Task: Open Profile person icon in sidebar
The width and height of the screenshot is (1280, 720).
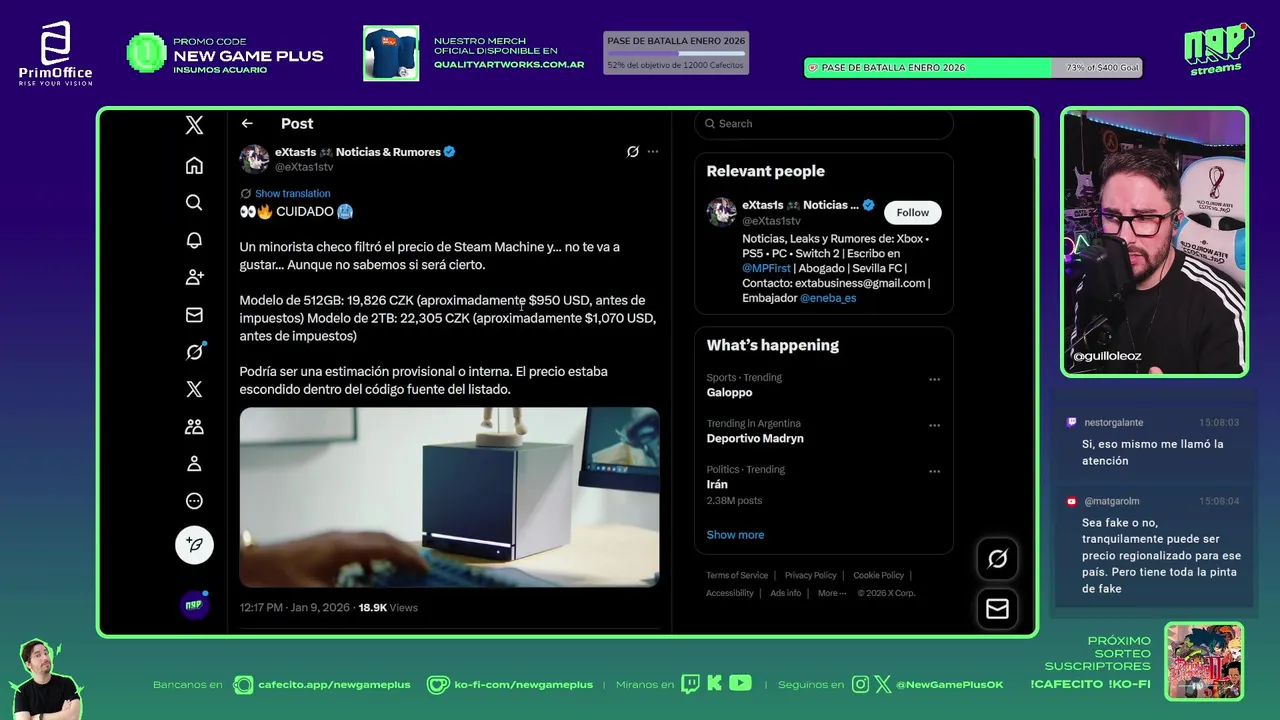Action: point(194,464)
